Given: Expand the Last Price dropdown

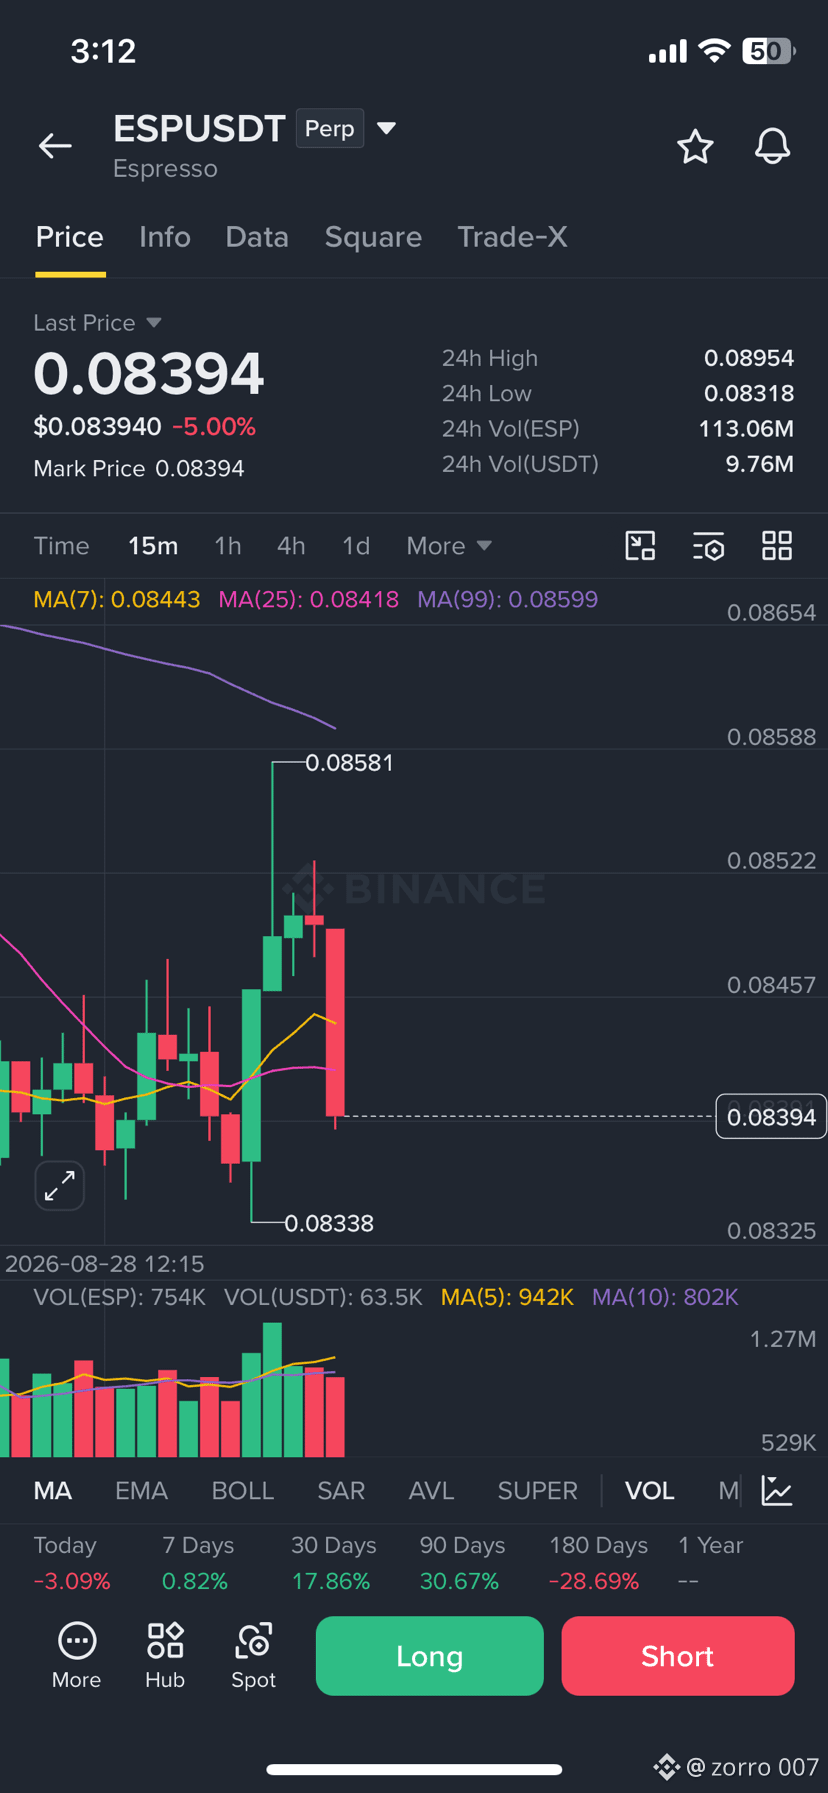Looking at the screenshot, I should 97,323.
